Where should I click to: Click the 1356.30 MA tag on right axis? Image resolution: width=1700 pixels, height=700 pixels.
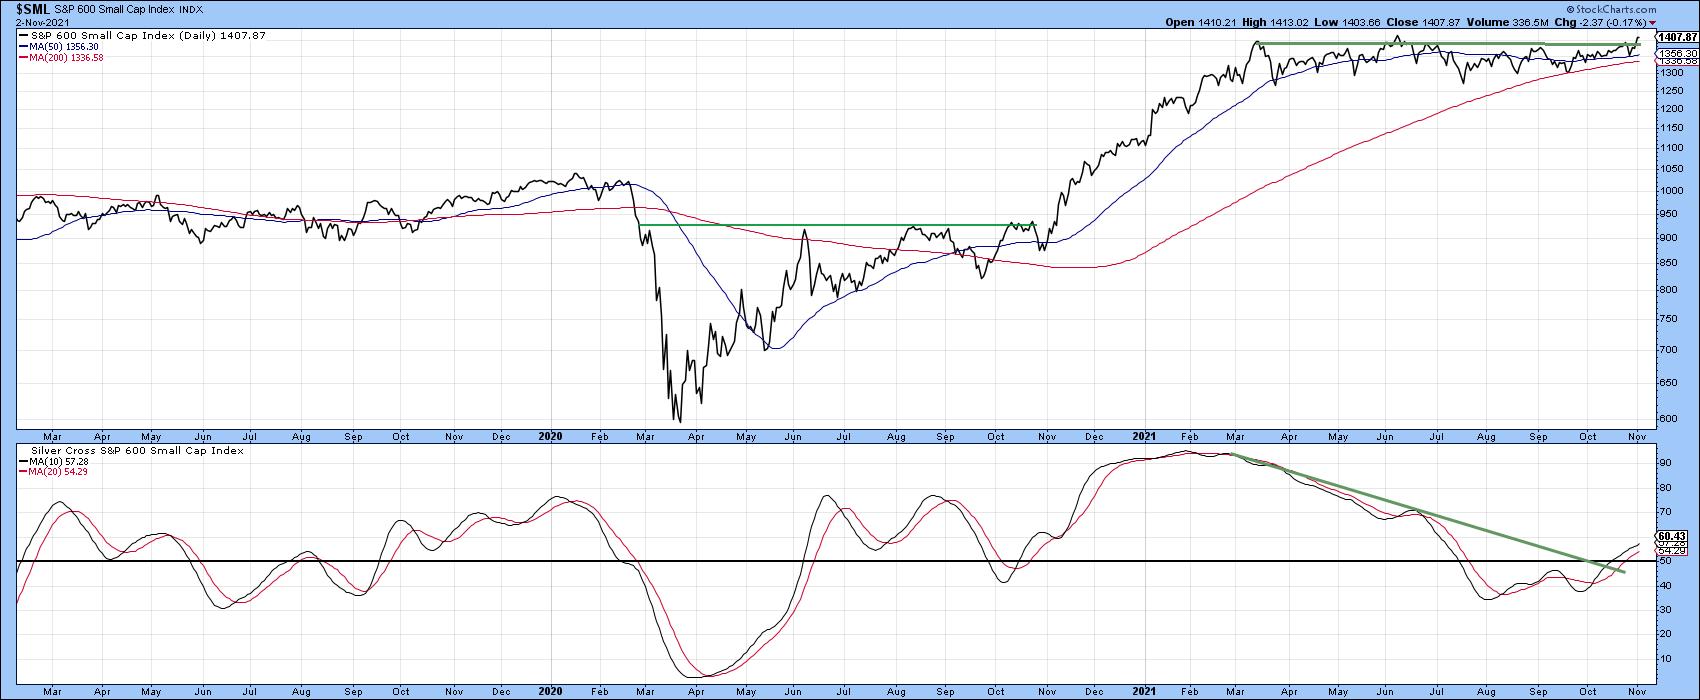1677,53
